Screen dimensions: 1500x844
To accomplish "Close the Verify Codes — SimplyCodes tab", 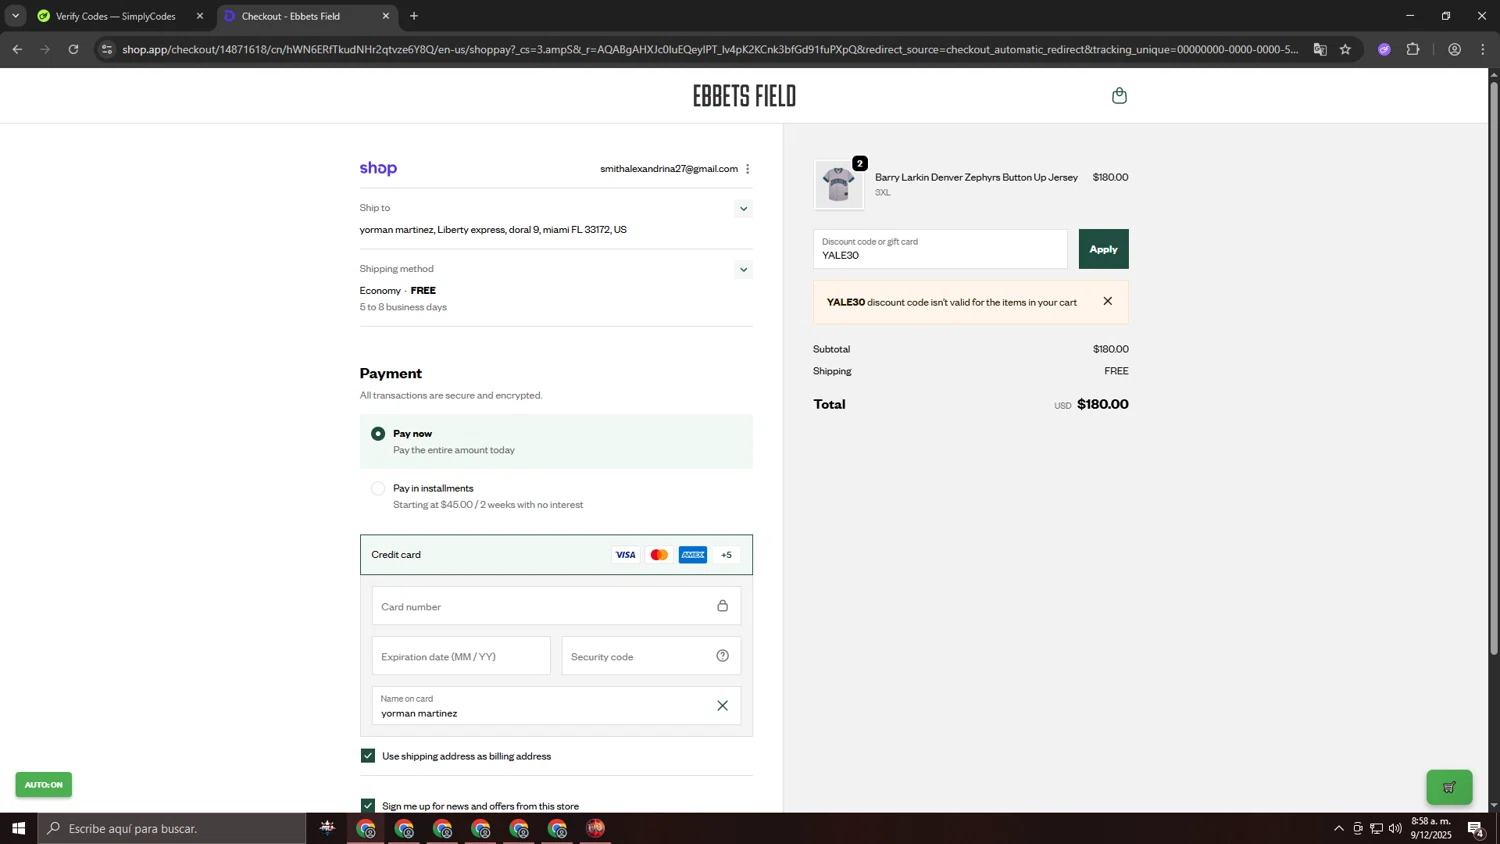I will click(199, 16).
